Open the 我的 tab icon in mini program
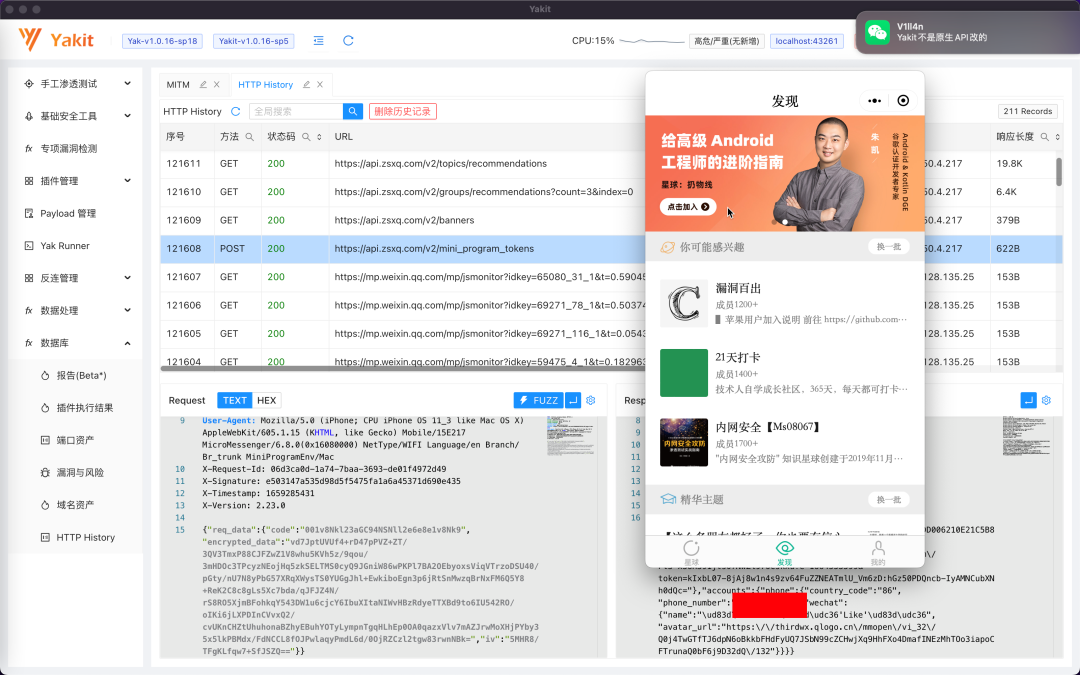The height and width of the screenshot is (675, 1080). [x=878, y=552]
